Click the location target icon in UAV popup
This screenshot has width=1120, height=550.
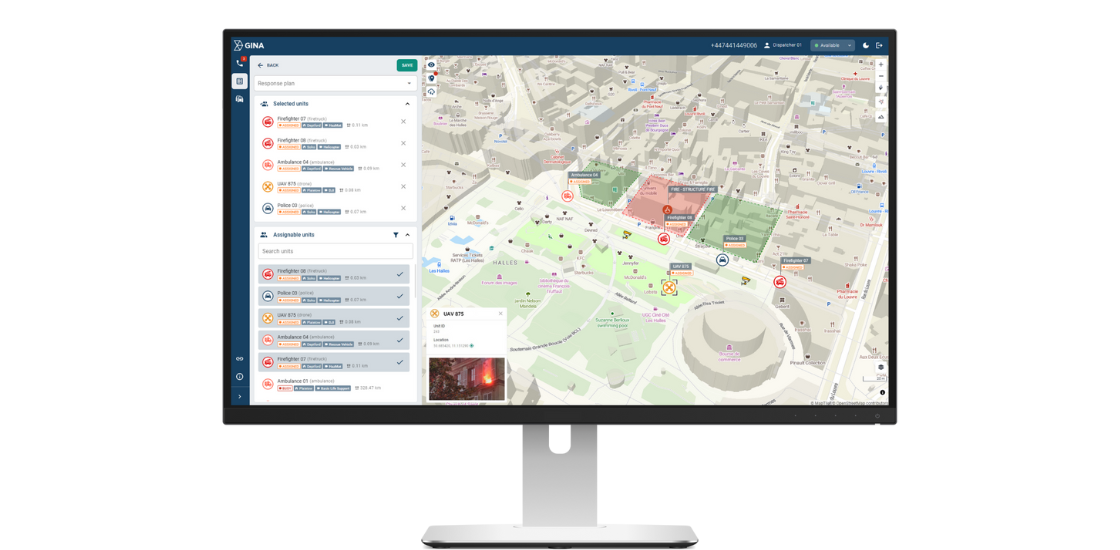click(x=471, y=346)
